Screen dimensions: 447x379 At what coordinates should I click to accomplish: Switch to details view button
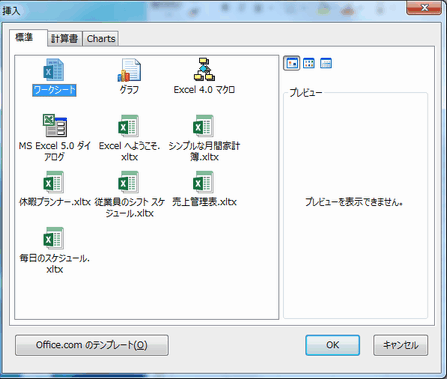[x=326, y=63]
